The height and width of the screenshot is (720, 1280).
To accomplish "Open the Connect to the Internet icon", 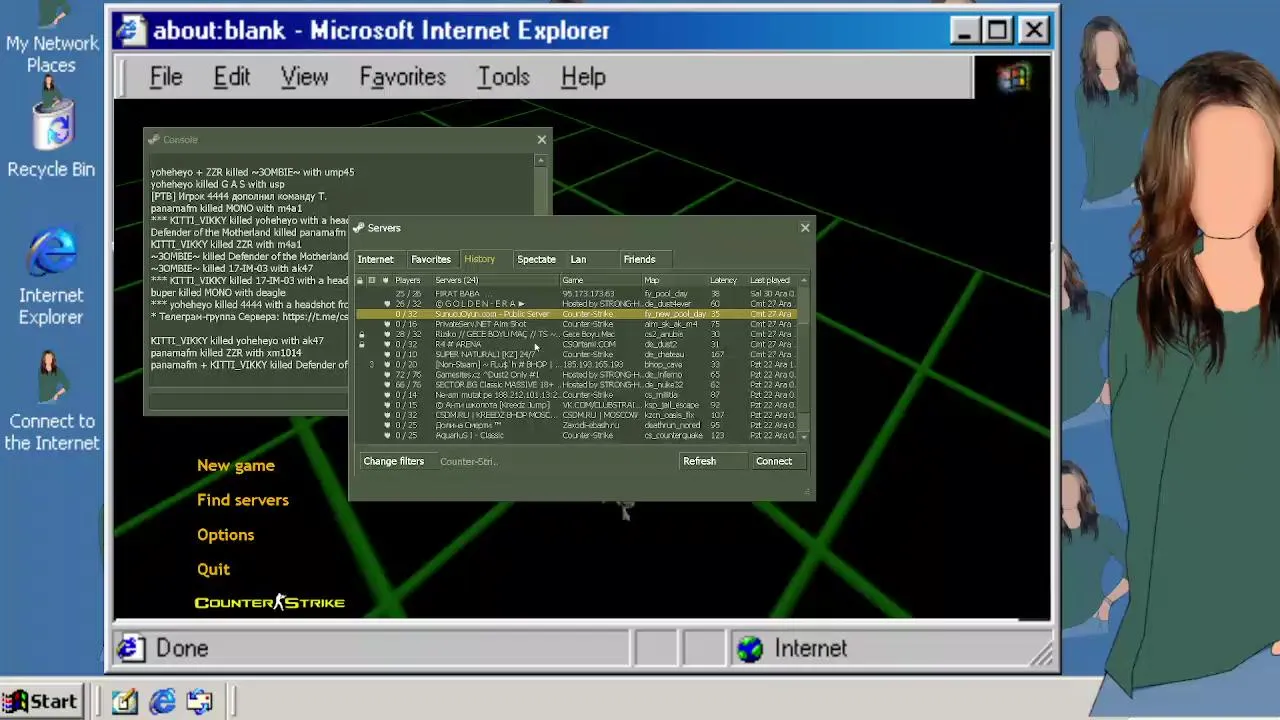I will click(51, 400).
